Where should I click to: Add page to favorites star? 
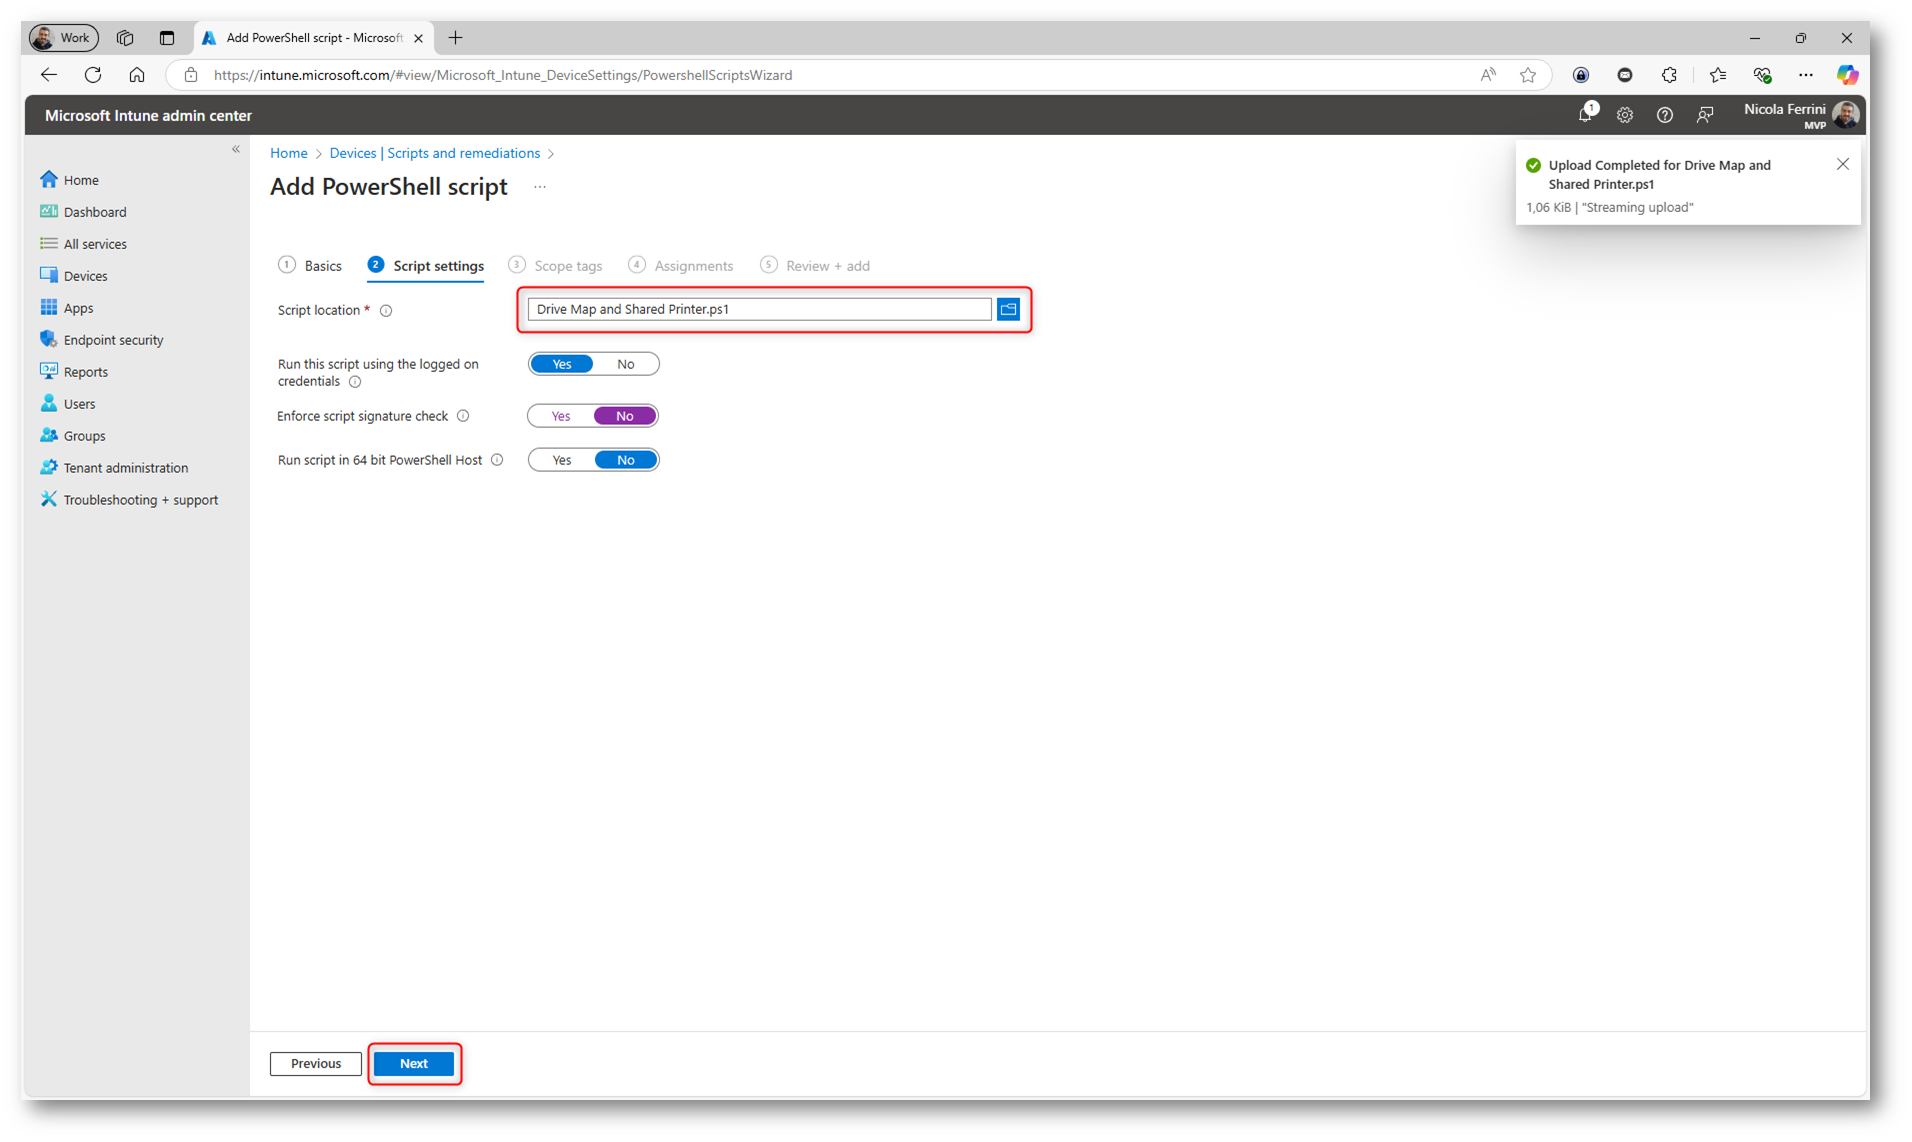click(x=1528, y=75)
